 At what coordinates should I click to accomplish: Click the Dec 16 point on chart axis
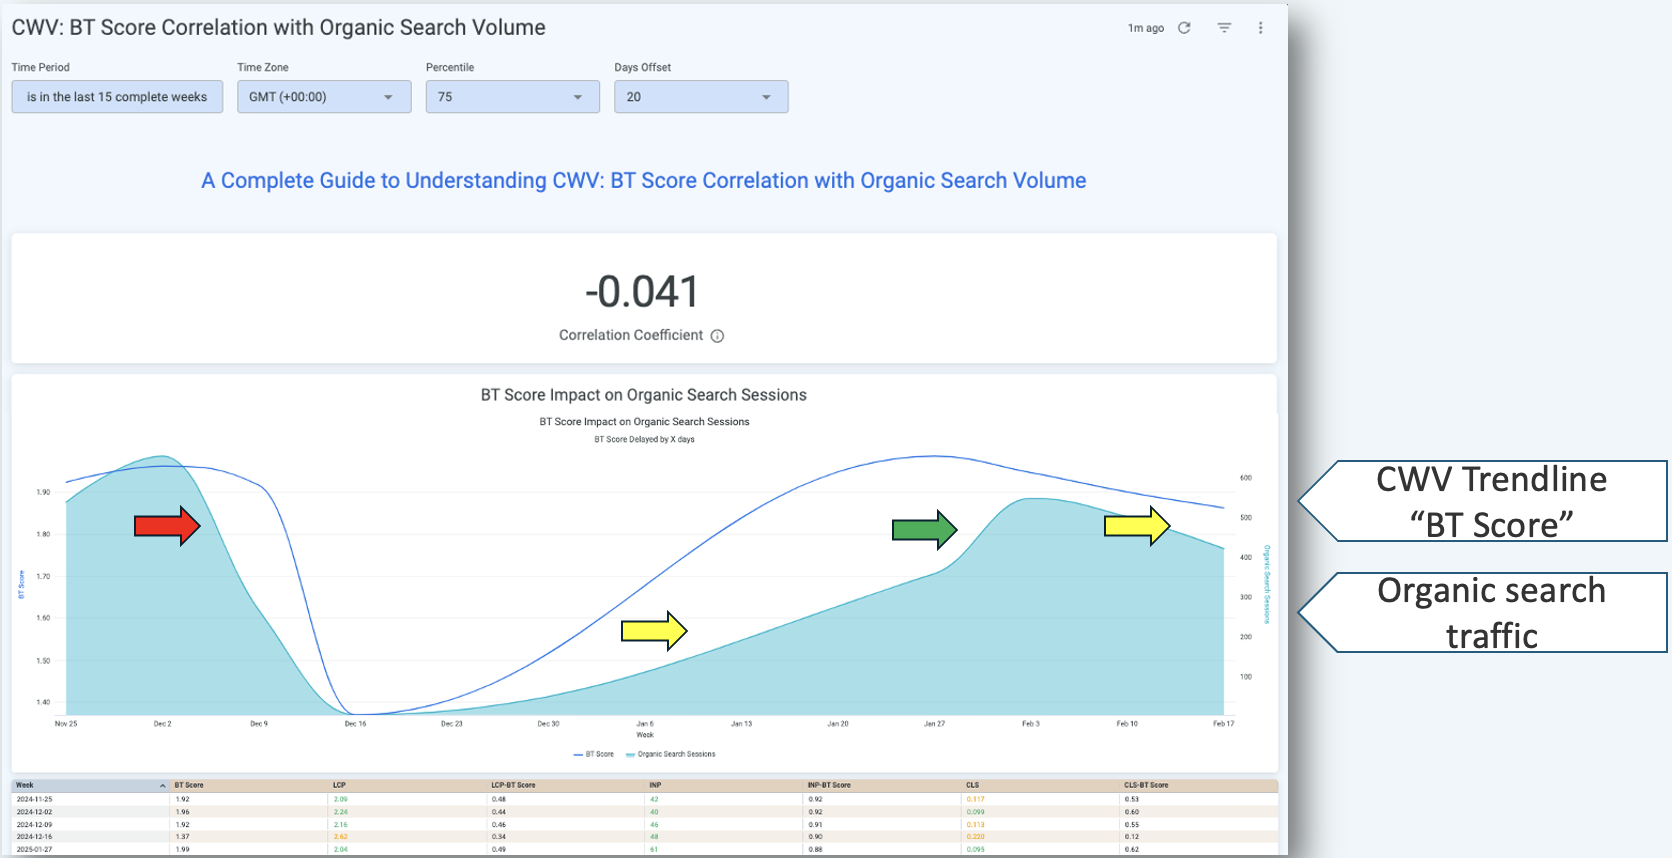click(x=355, y=723)
